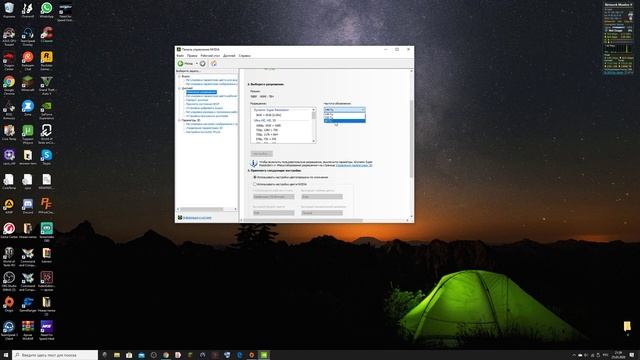Open AIMP desktop shortcut
The width and height of the screenshot is (640, 360).
(9, 206)
